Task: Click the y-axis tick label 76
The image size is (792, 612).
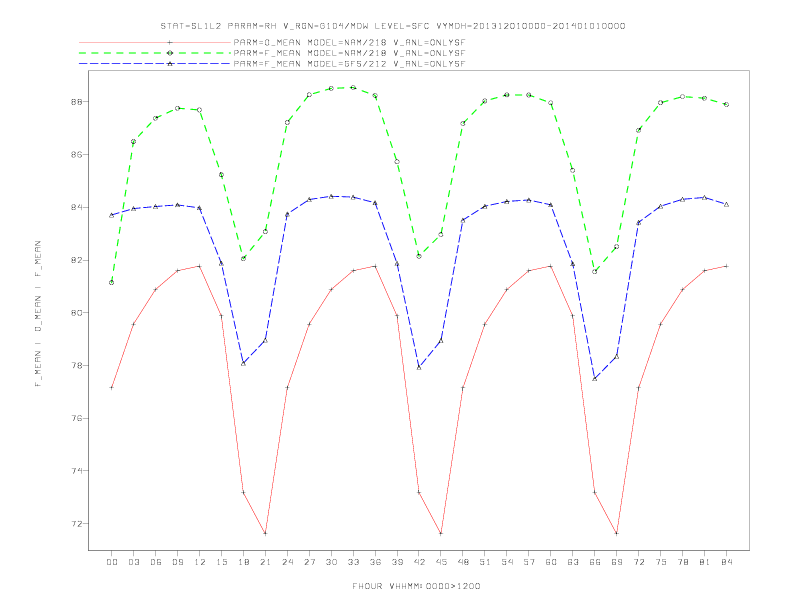Action: coord(77,418)
